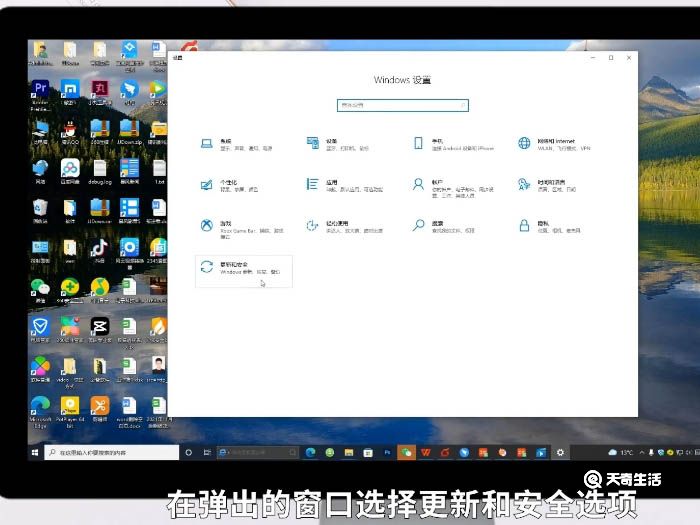This screenshot has height=525, width=700.
Task: Maximize the Settings window
Action: [611, 58]
